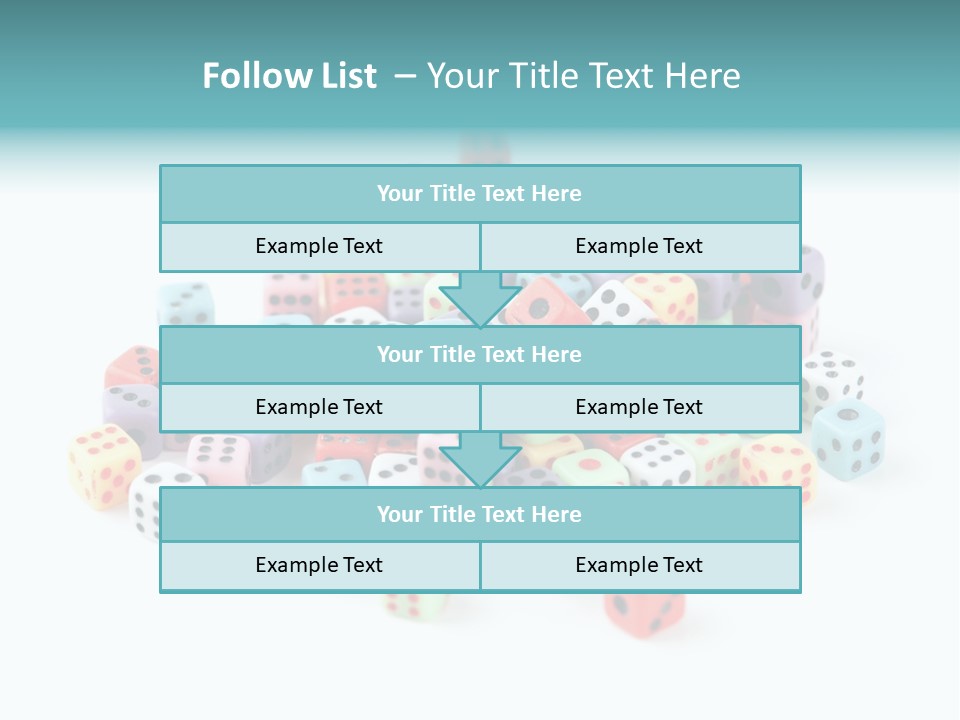Select the last table's title header bar

click(480, 514)
